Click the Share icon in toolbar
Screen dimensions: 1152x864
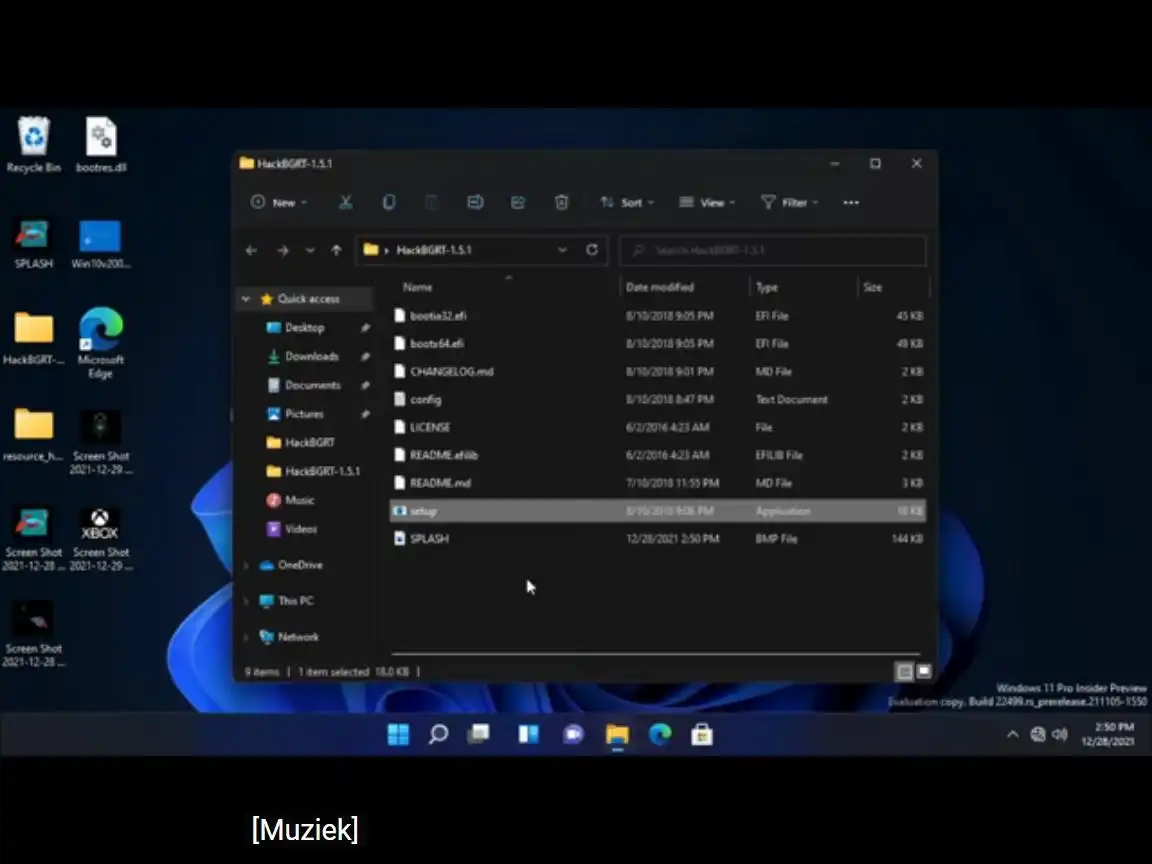coord(518,202)
